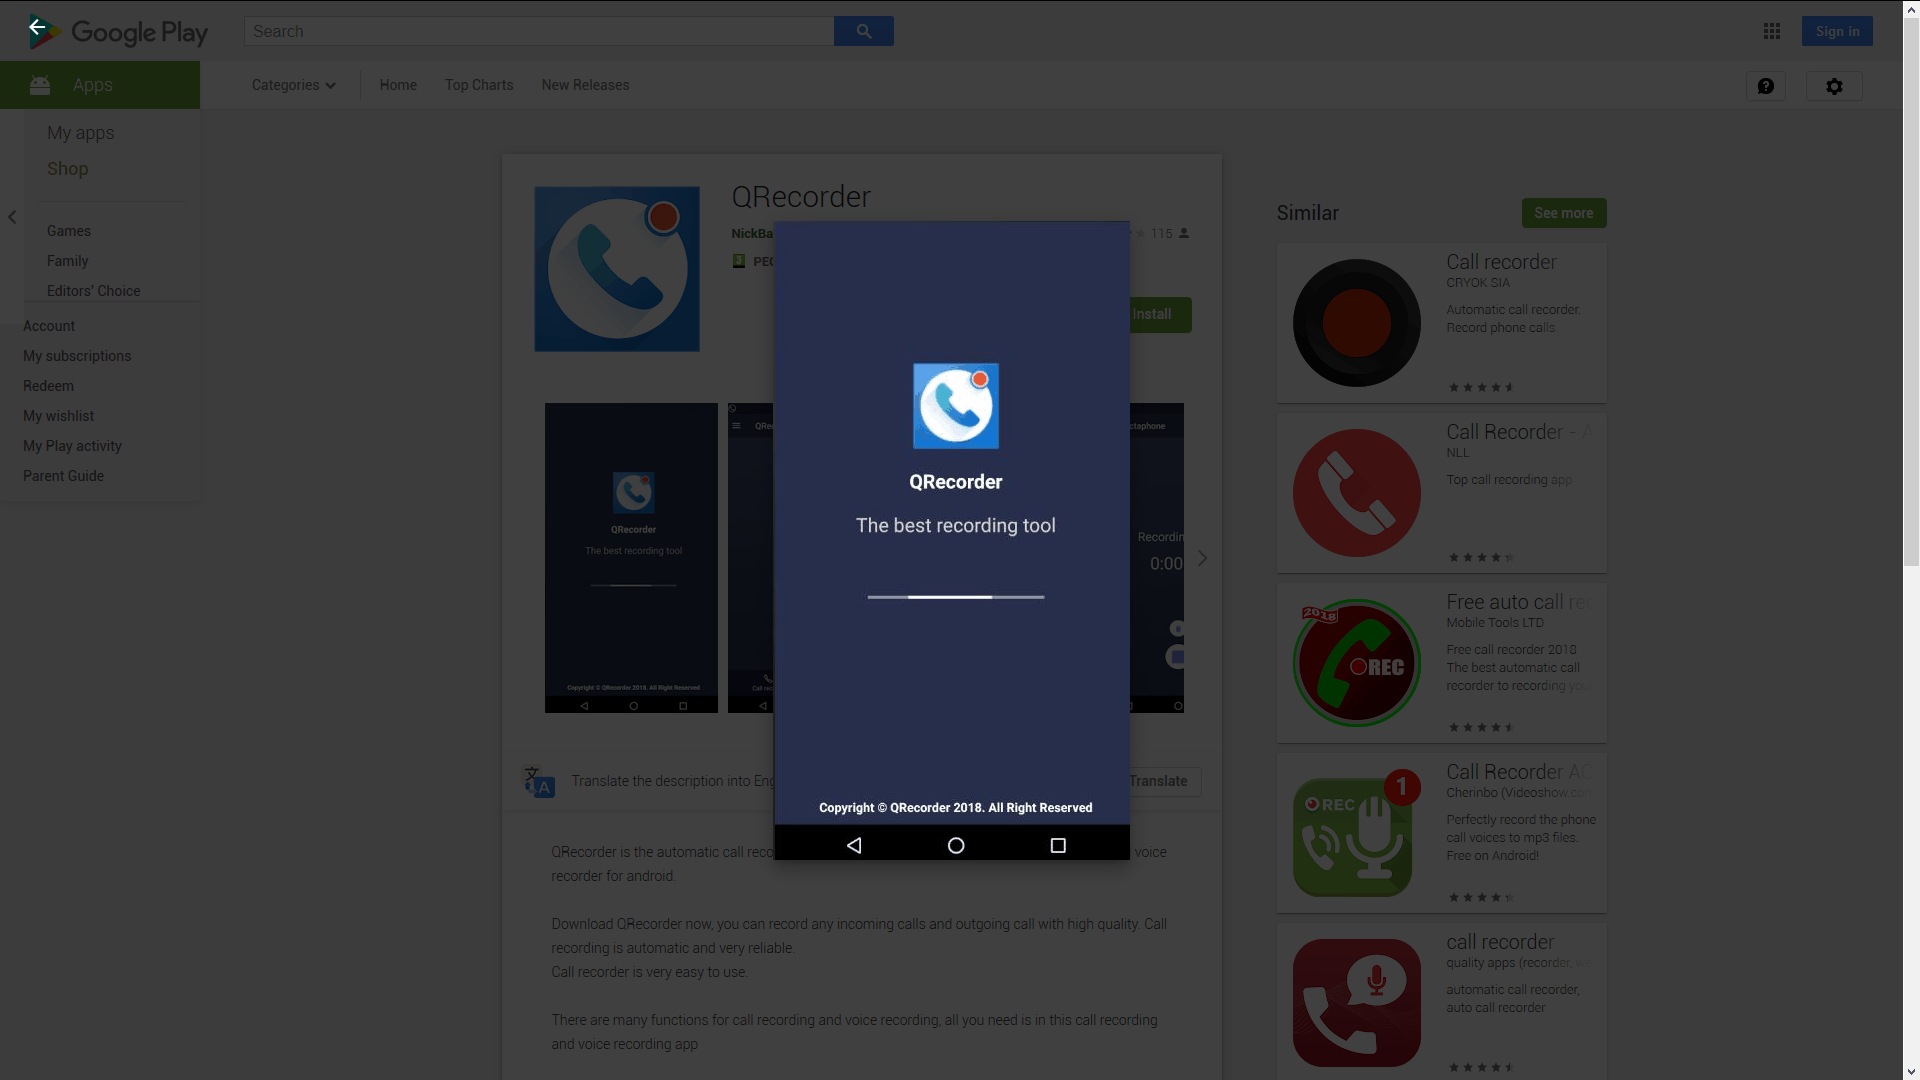
Task: Click the translate language icon
Action: (x=539, y=781)
